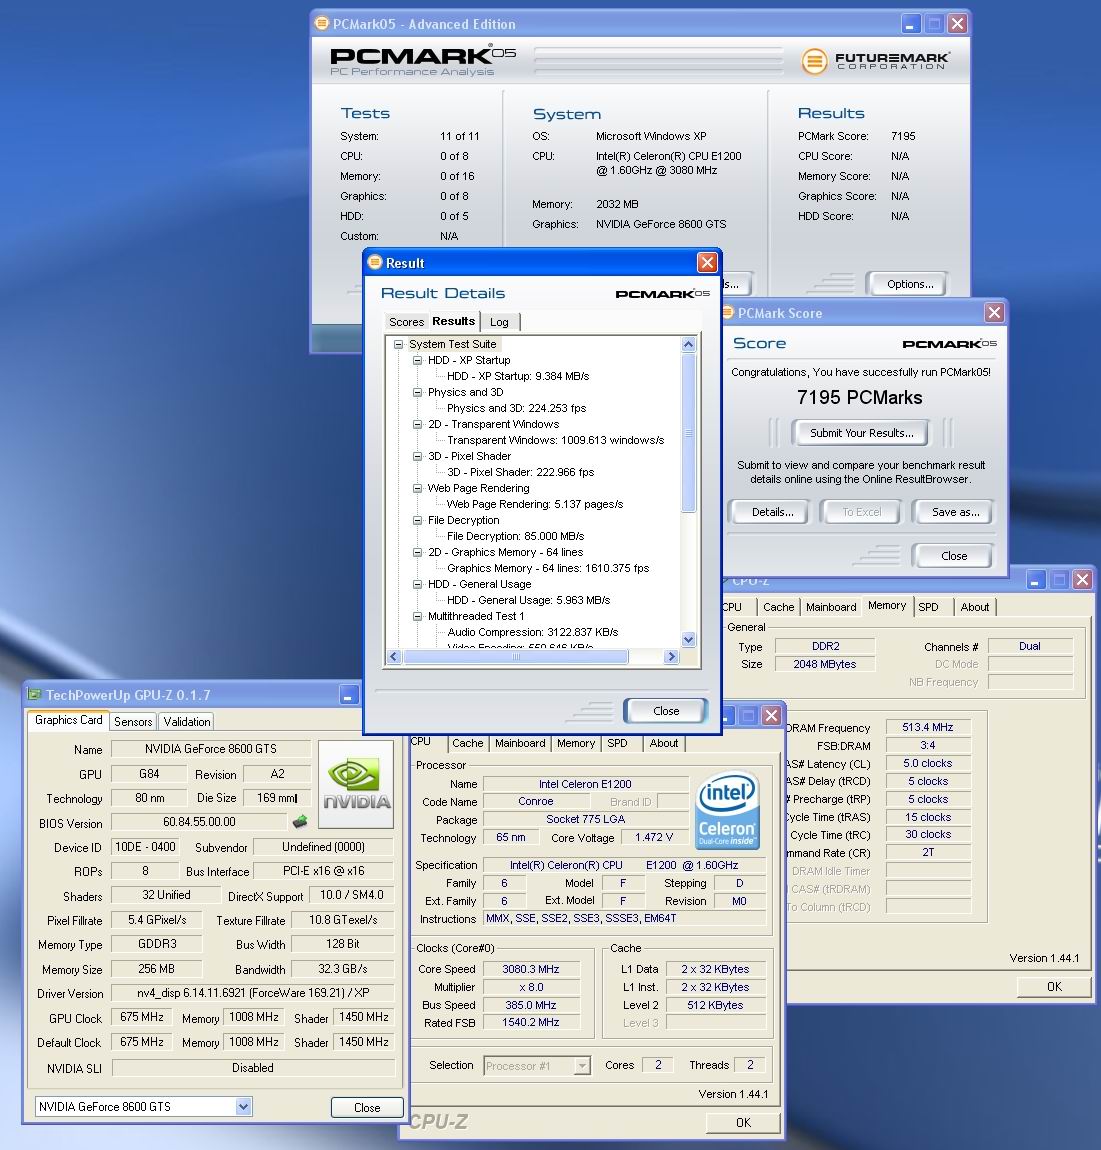Click the scroll up arrow in Result tree

(688, 344)
